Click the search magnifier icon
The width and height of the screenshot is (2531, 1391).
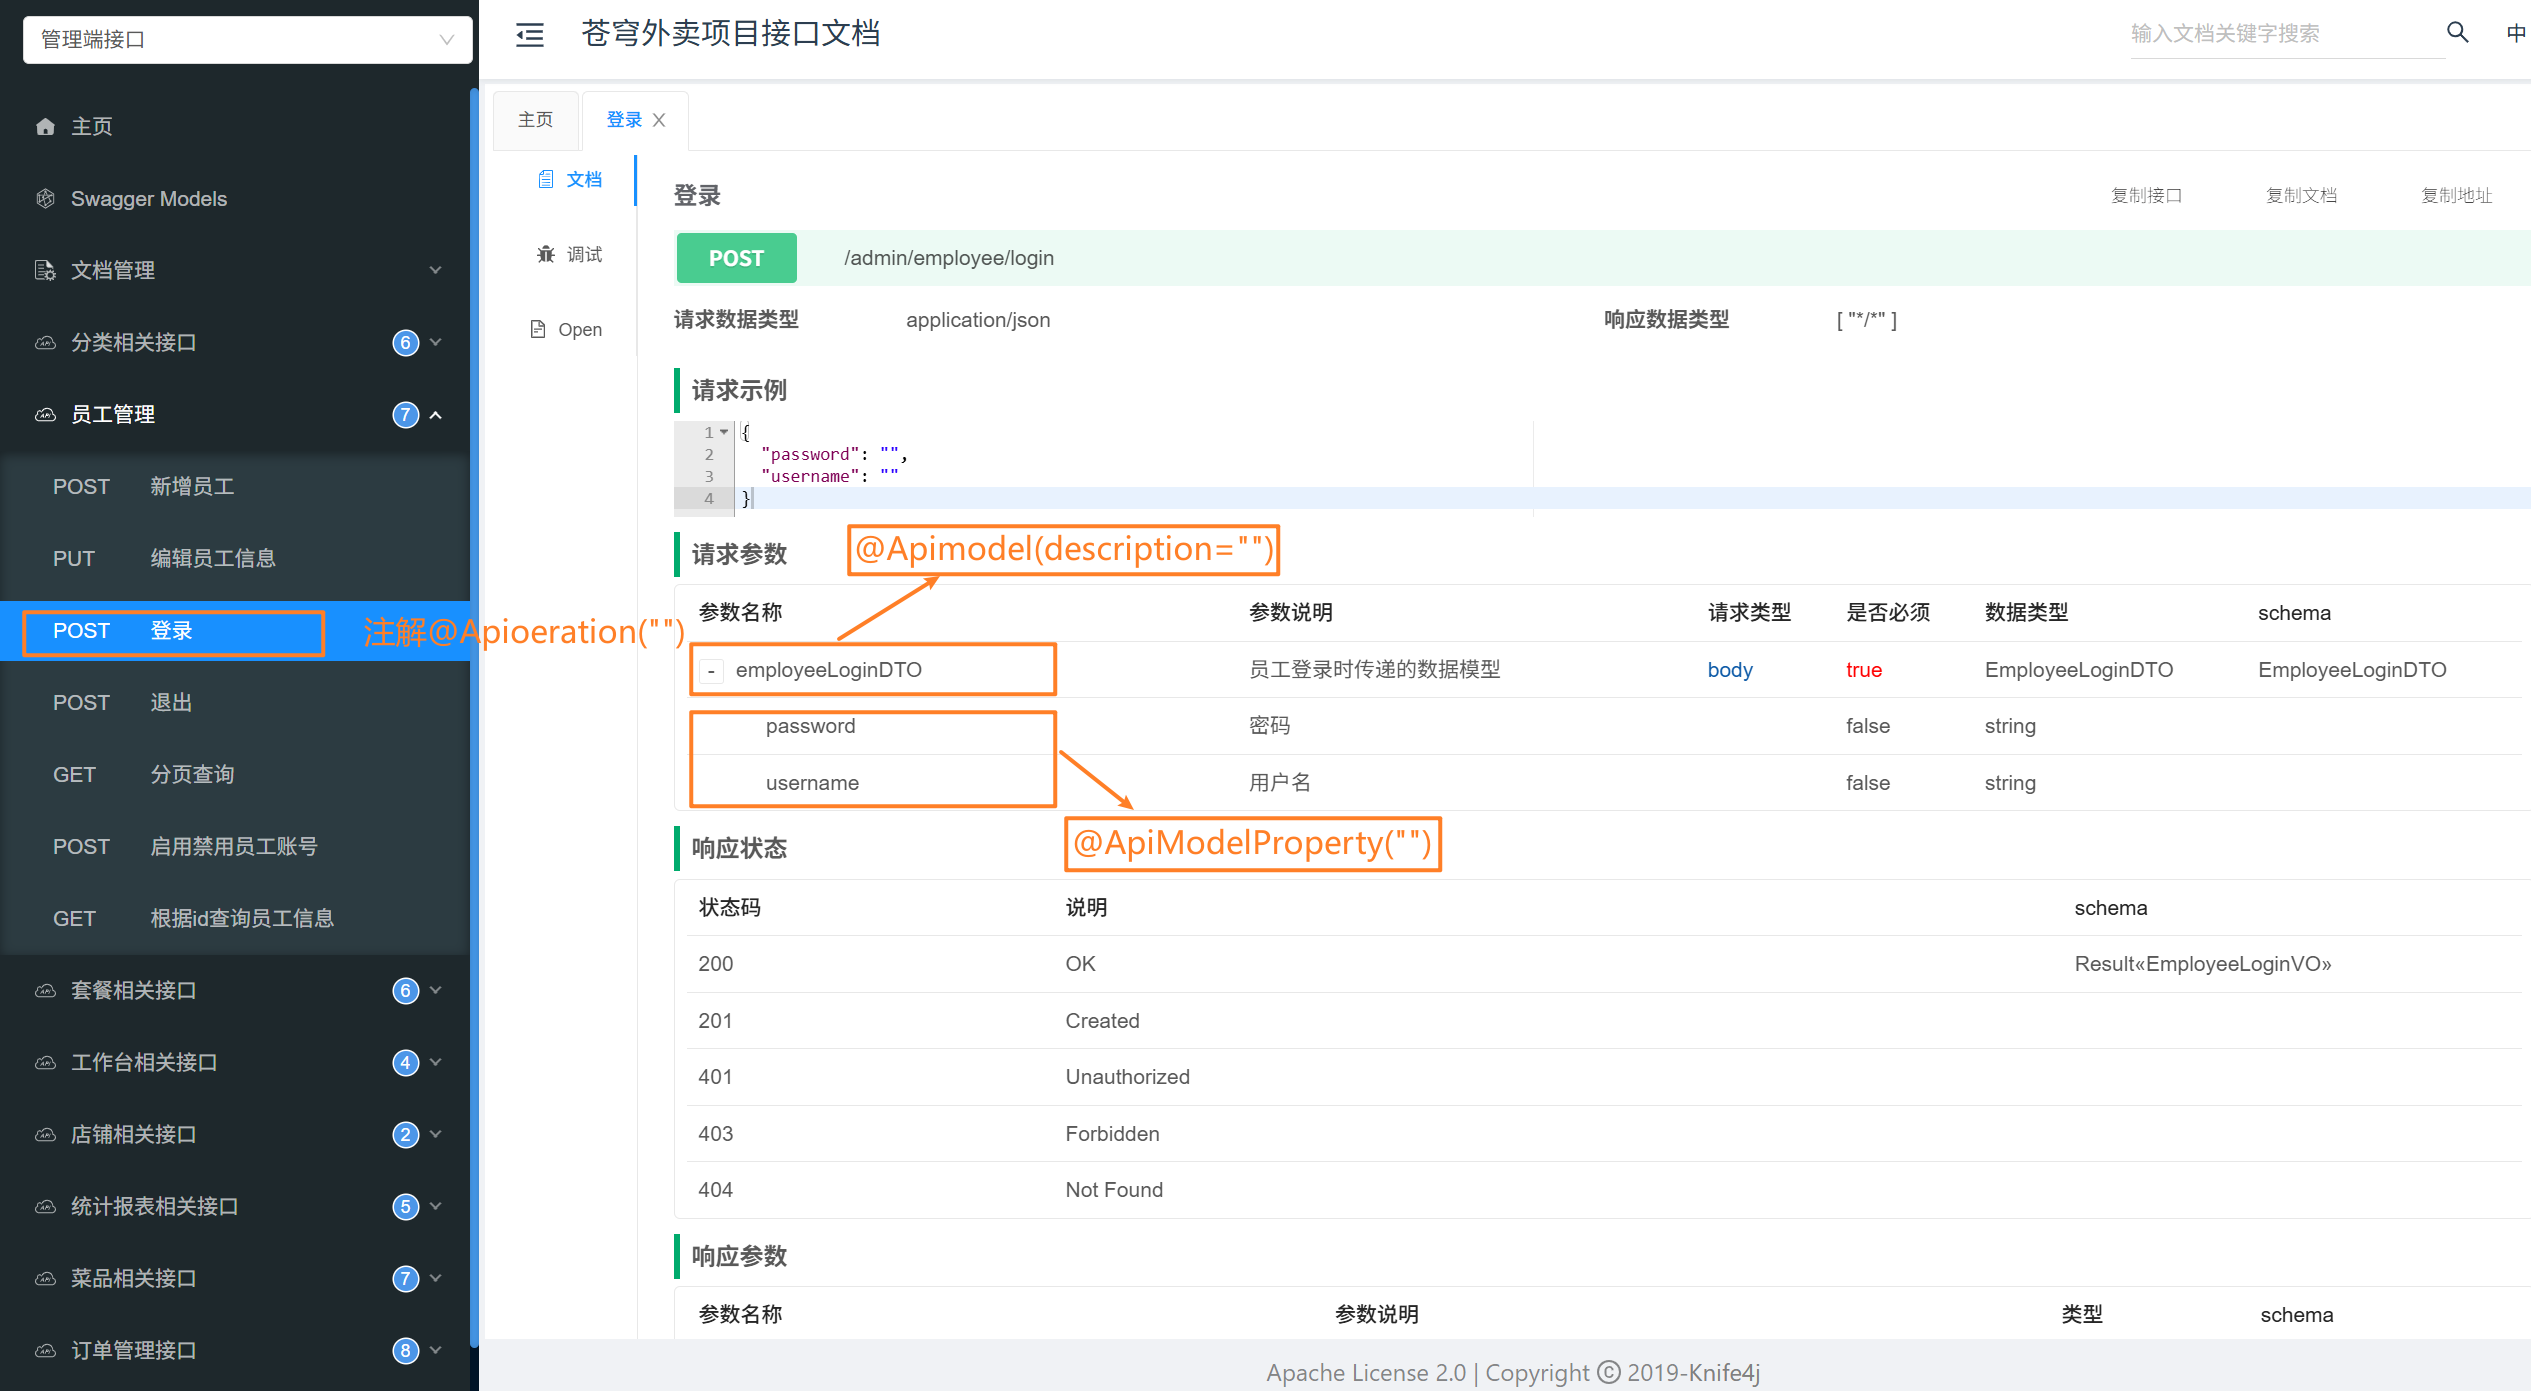2457,33
